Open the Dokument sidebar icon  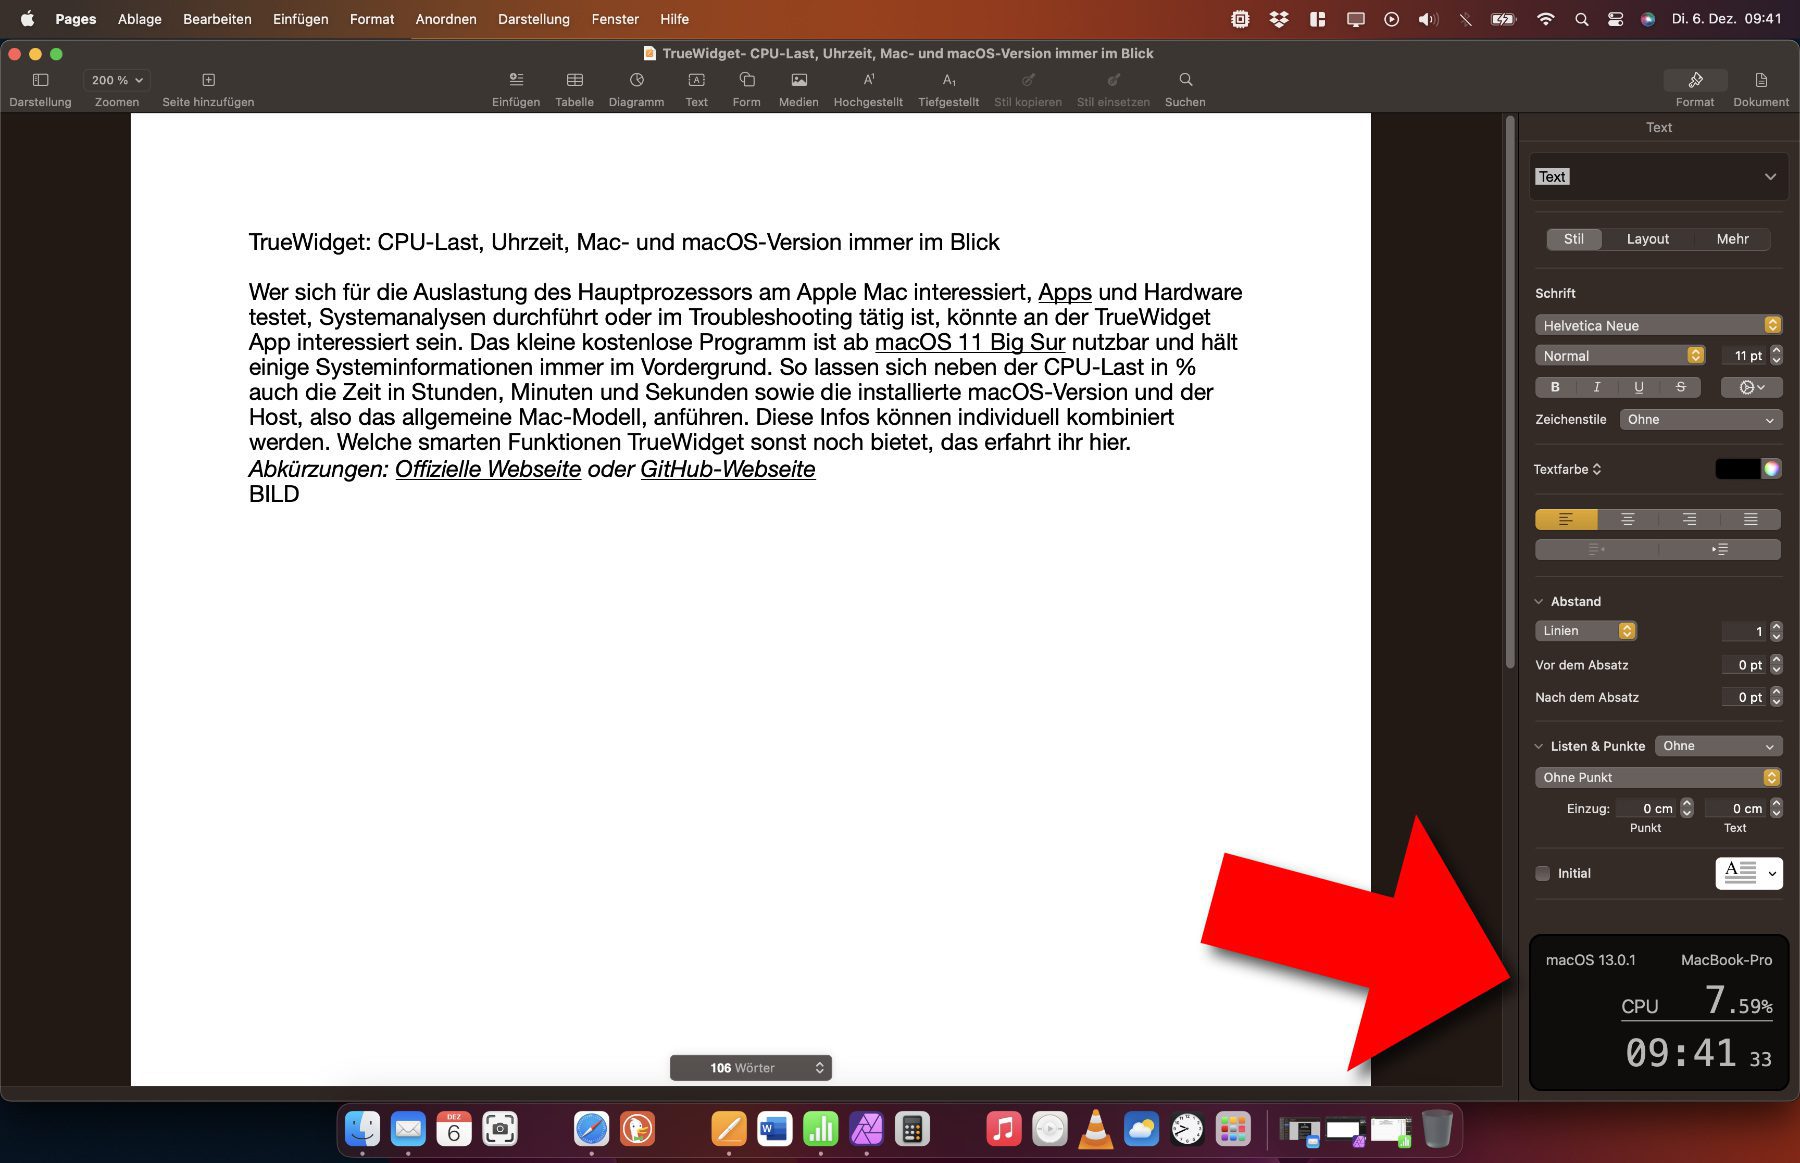(x=1761, y=80)
